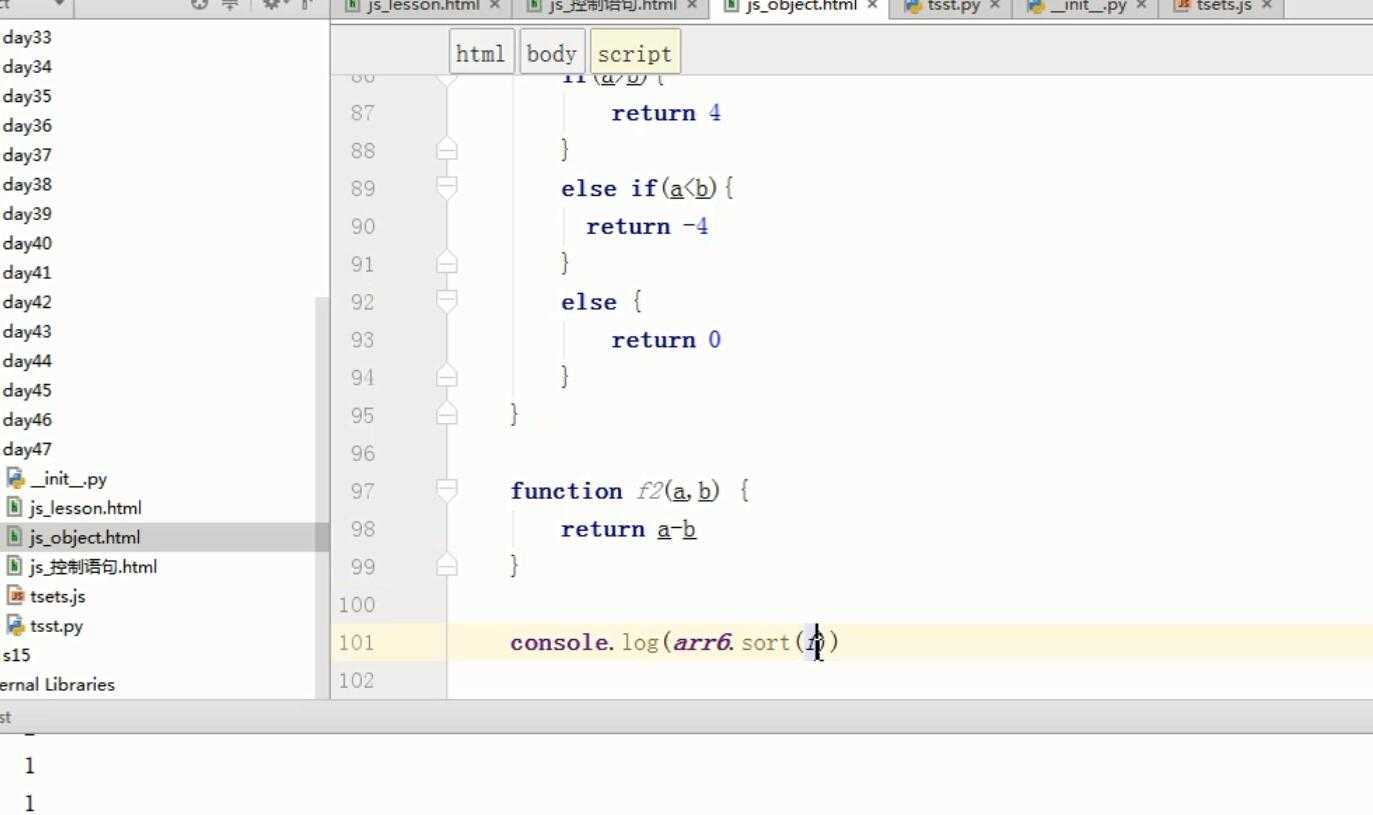Close the tsets.js tab
This screenshot has width=1373, height=815.
1267,6
